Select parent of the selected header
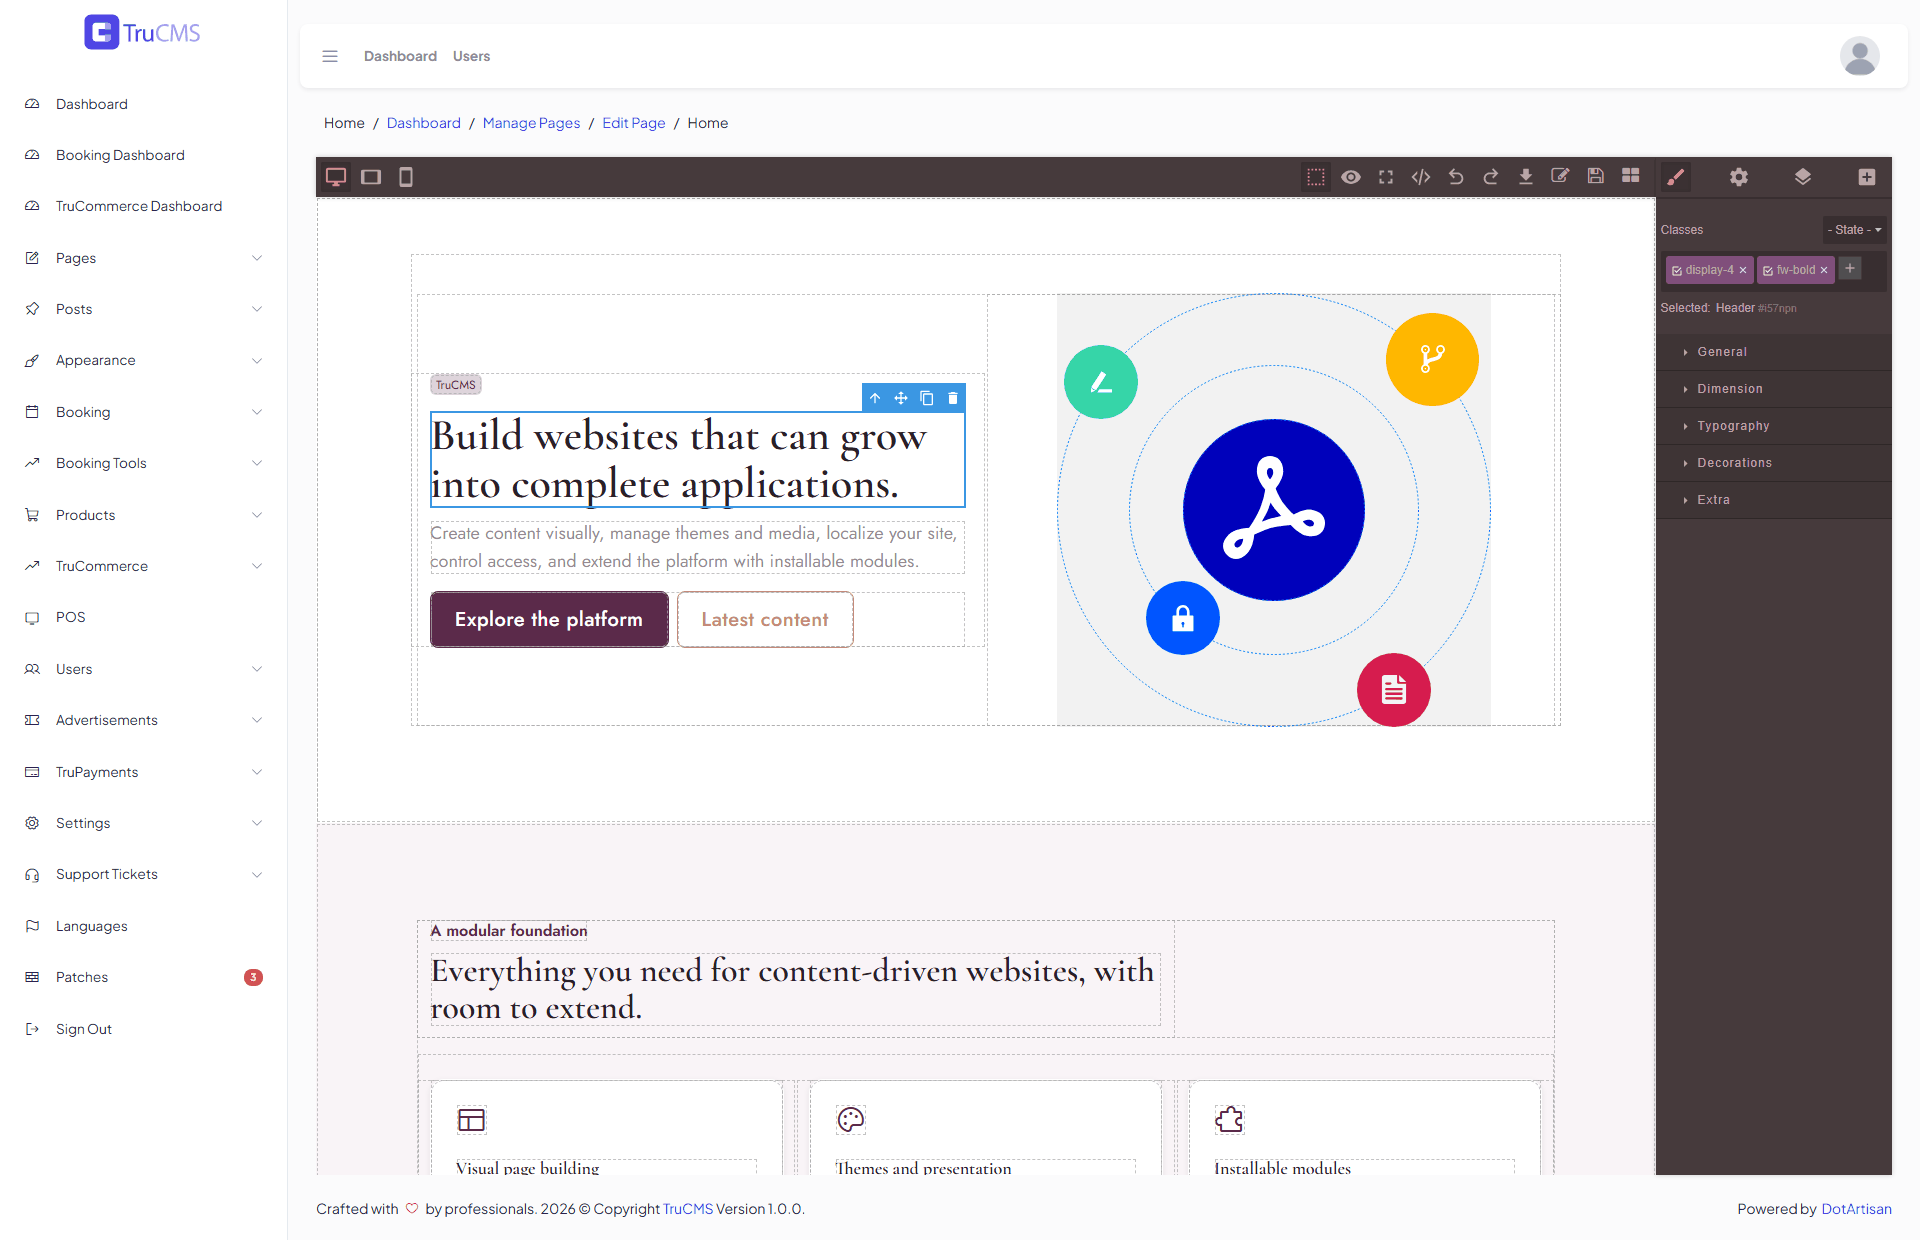 (x=875, y=398)
